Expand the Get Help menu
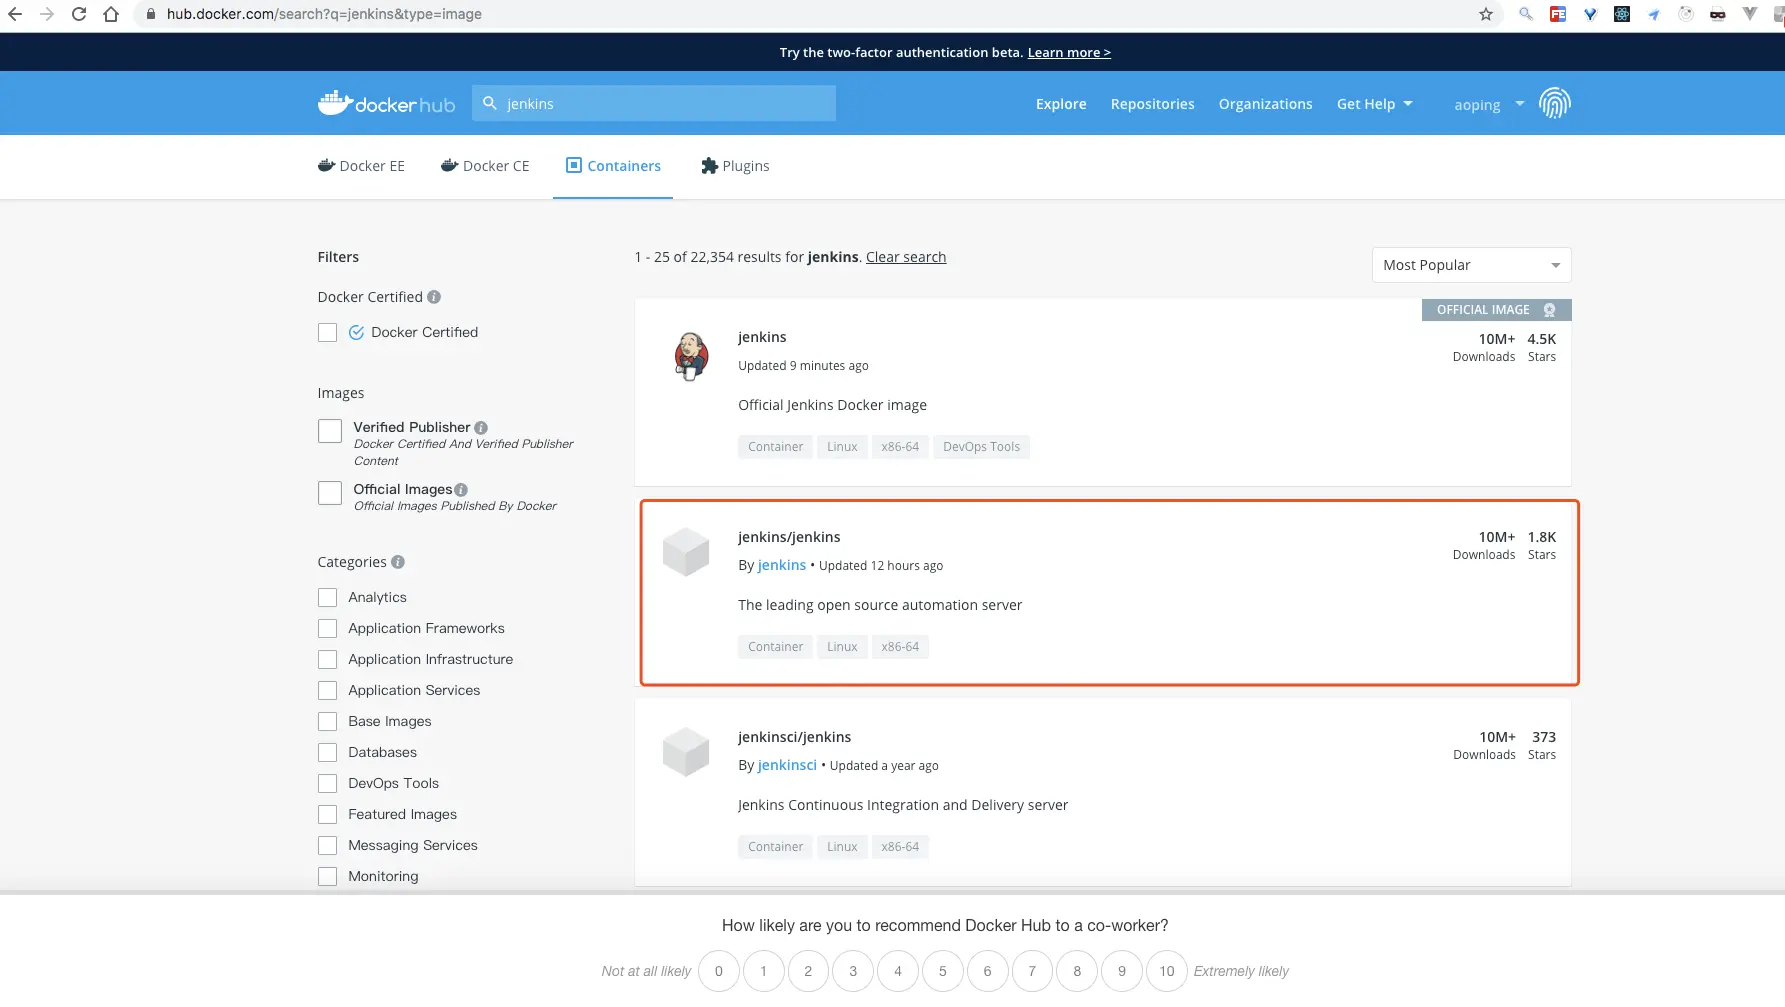The height and width of the screenshot is (1007, 1785). [1375, 104]
